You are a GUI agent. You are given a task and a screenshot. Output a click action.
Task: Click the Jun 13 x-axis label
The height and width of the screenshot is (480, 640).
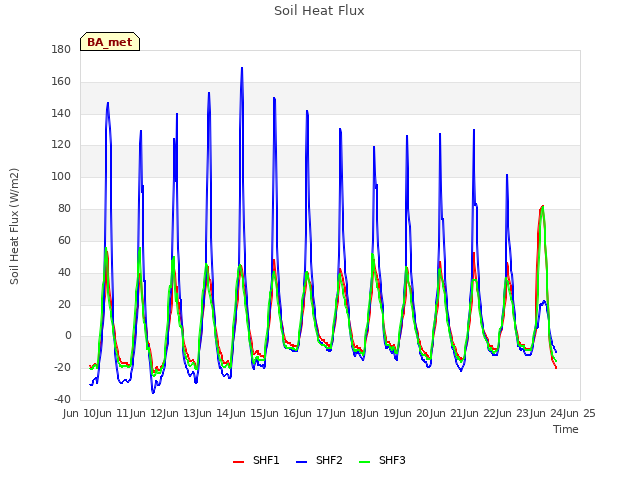coord(180,413)
